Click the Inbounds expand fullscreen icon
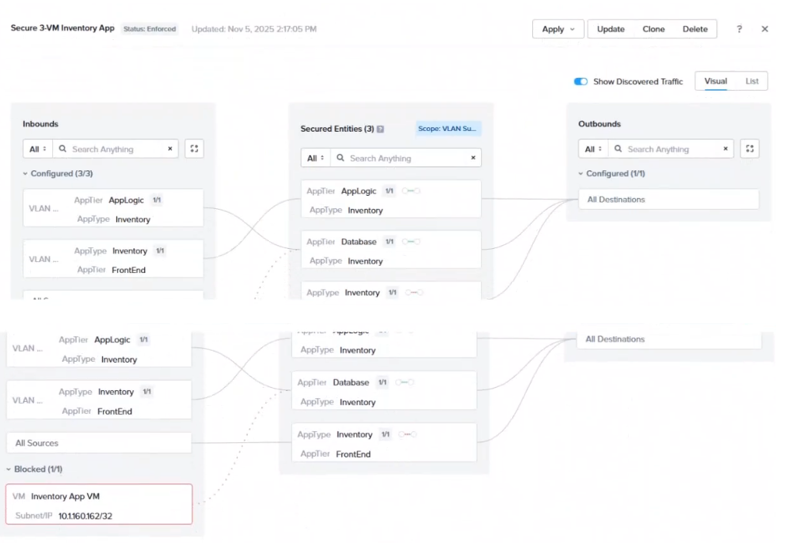The width and height of the screenshot is (792, 543). pos(194,149)
